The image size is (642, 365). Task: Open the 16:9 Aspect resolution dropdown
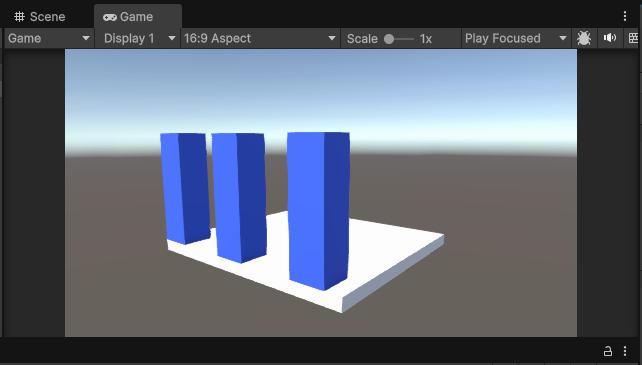(x=260, y=39)
